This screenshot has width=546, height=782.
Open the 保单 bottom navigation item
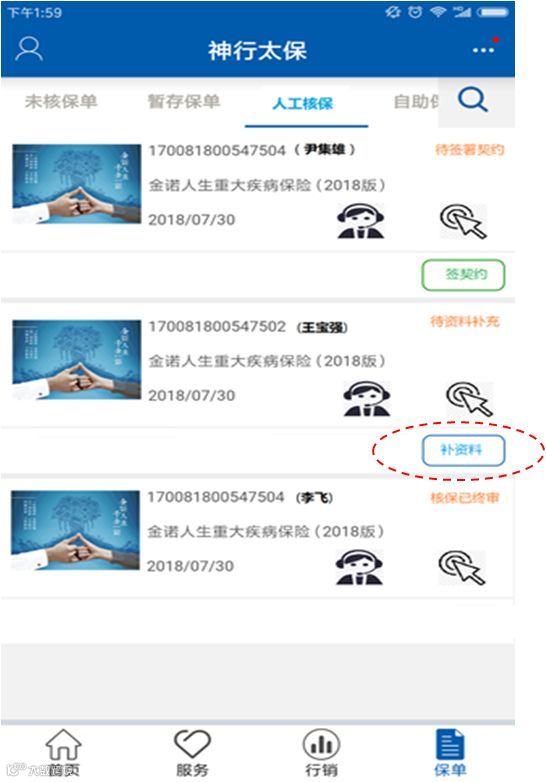(450, 753)
